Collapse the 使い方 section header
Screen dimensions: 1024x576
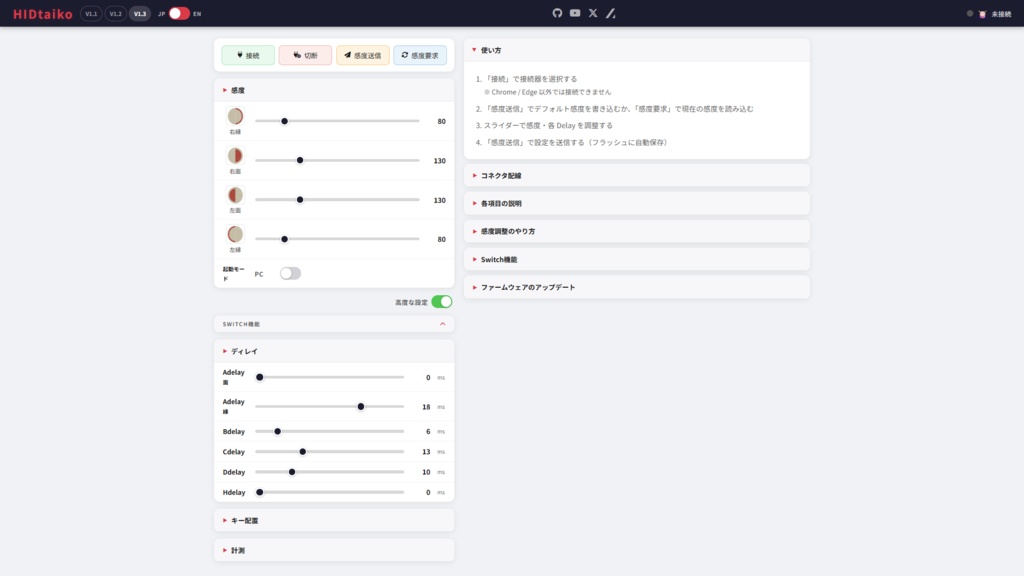point(637,50)
